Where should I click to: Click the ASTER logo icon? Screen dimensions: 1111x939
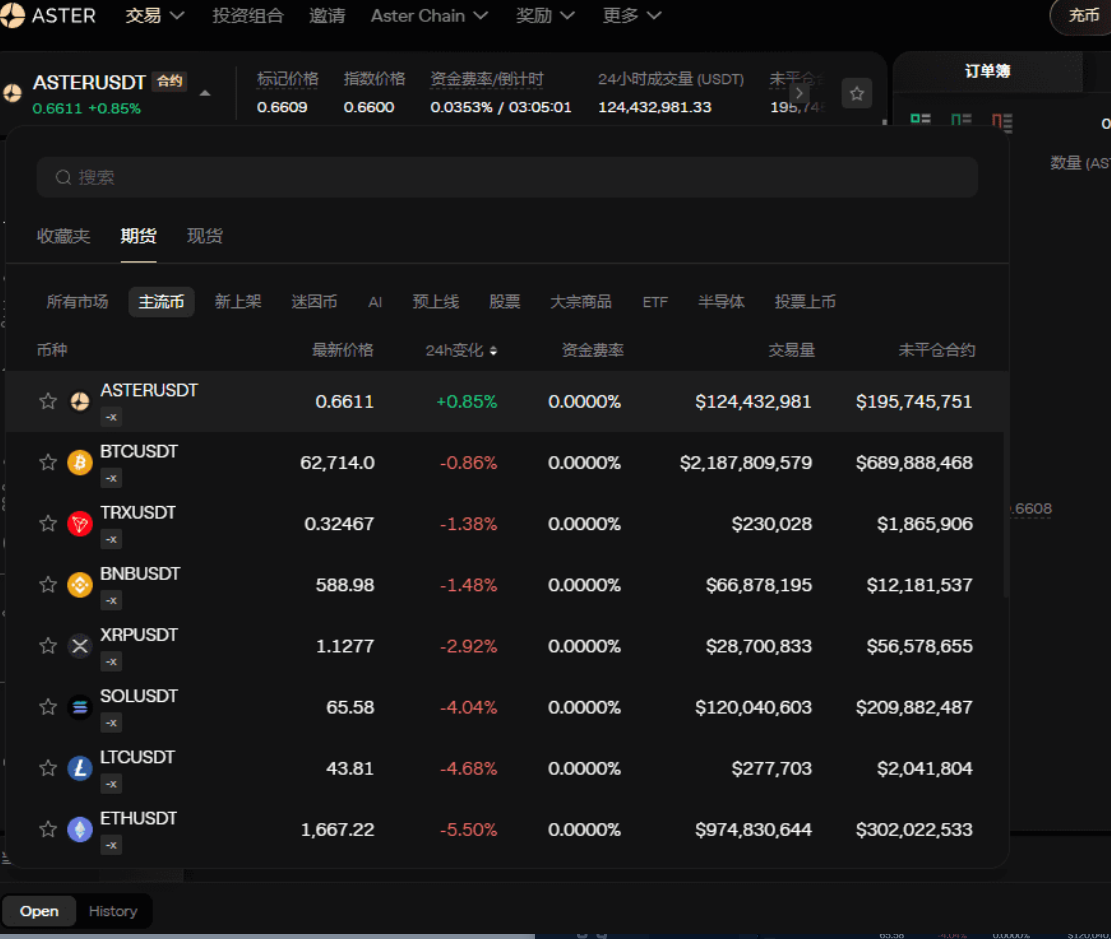coord(12,16)
